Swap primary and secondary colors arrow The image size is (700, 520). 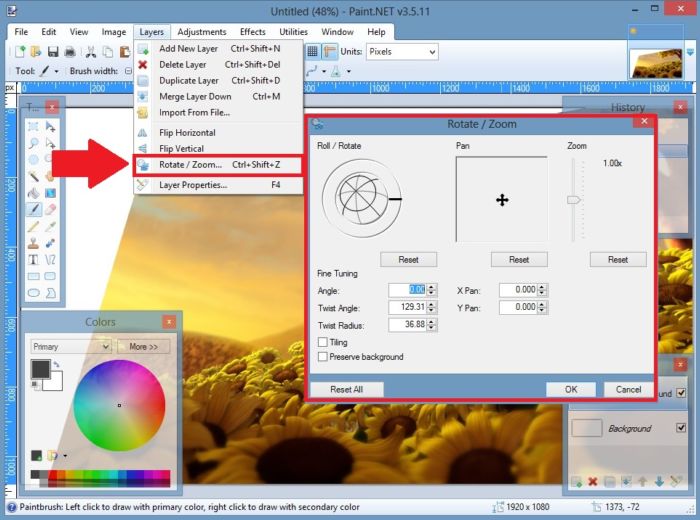coord(56,365)
